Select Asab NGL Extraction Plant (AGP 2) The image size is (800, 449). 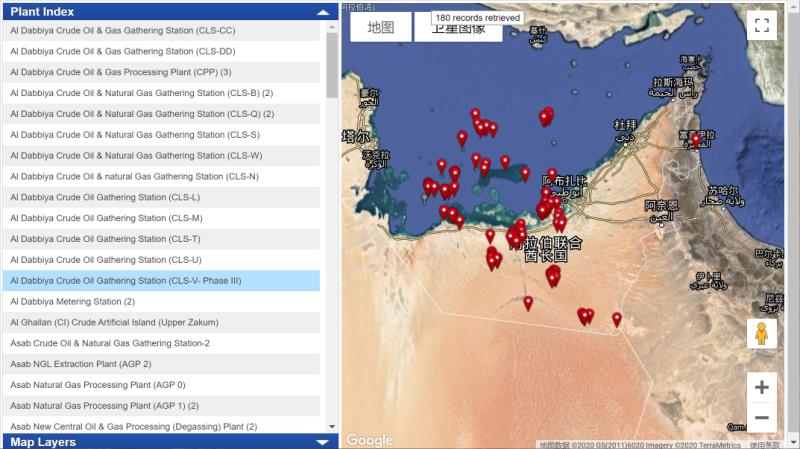[161, 364]
